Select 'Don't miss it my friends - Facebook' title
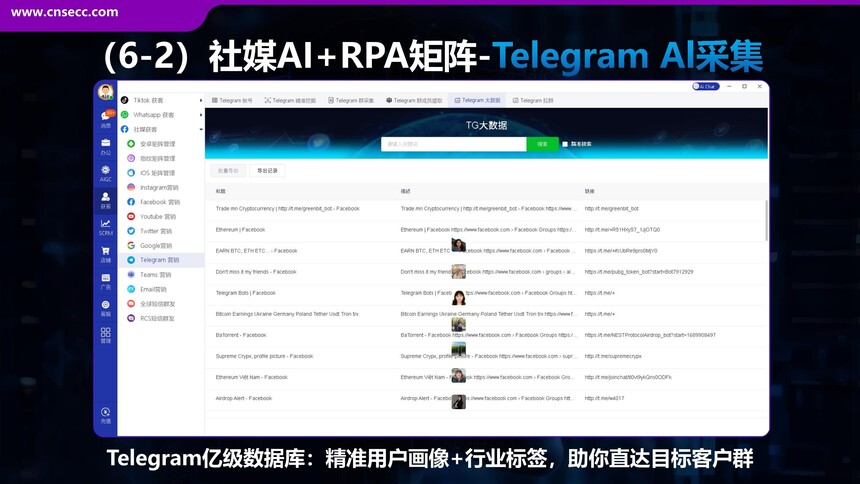The image size is (860, 484). (256, 272)
